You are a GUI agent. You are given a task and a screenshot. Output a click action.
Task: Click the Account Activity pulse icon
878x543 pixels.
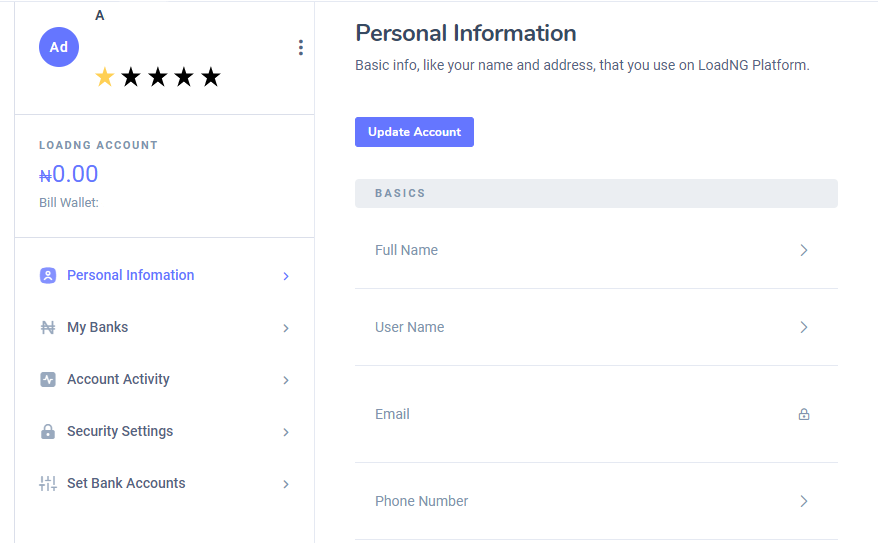[x=48, y=380]
